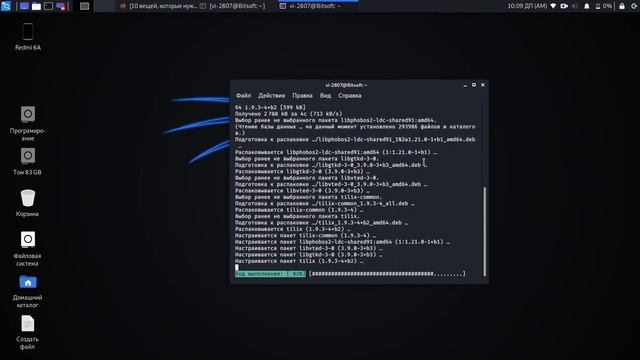Viewport: 640px width, 360px height.
Task: Switch to the active vi-2807@Bitsoft taskbar window
Action: tap(318, 6)
